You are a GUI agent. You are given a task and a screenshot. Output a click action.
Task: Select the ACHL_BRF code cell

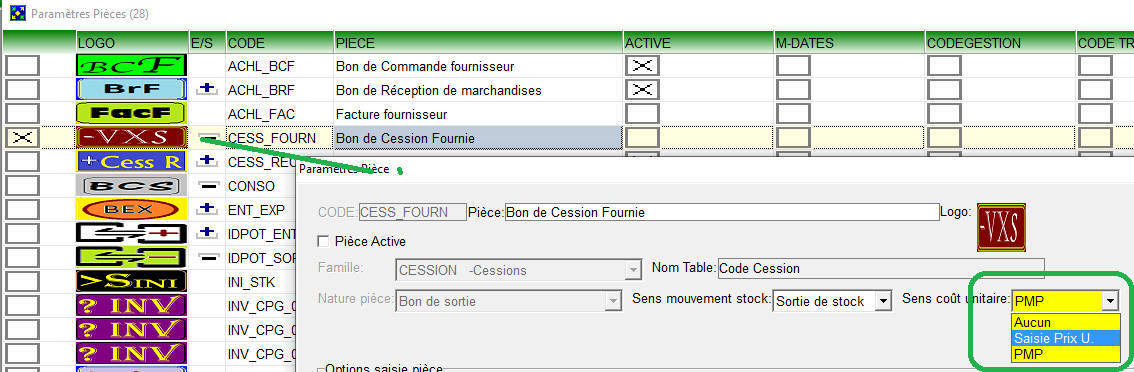tap(279, 90)
